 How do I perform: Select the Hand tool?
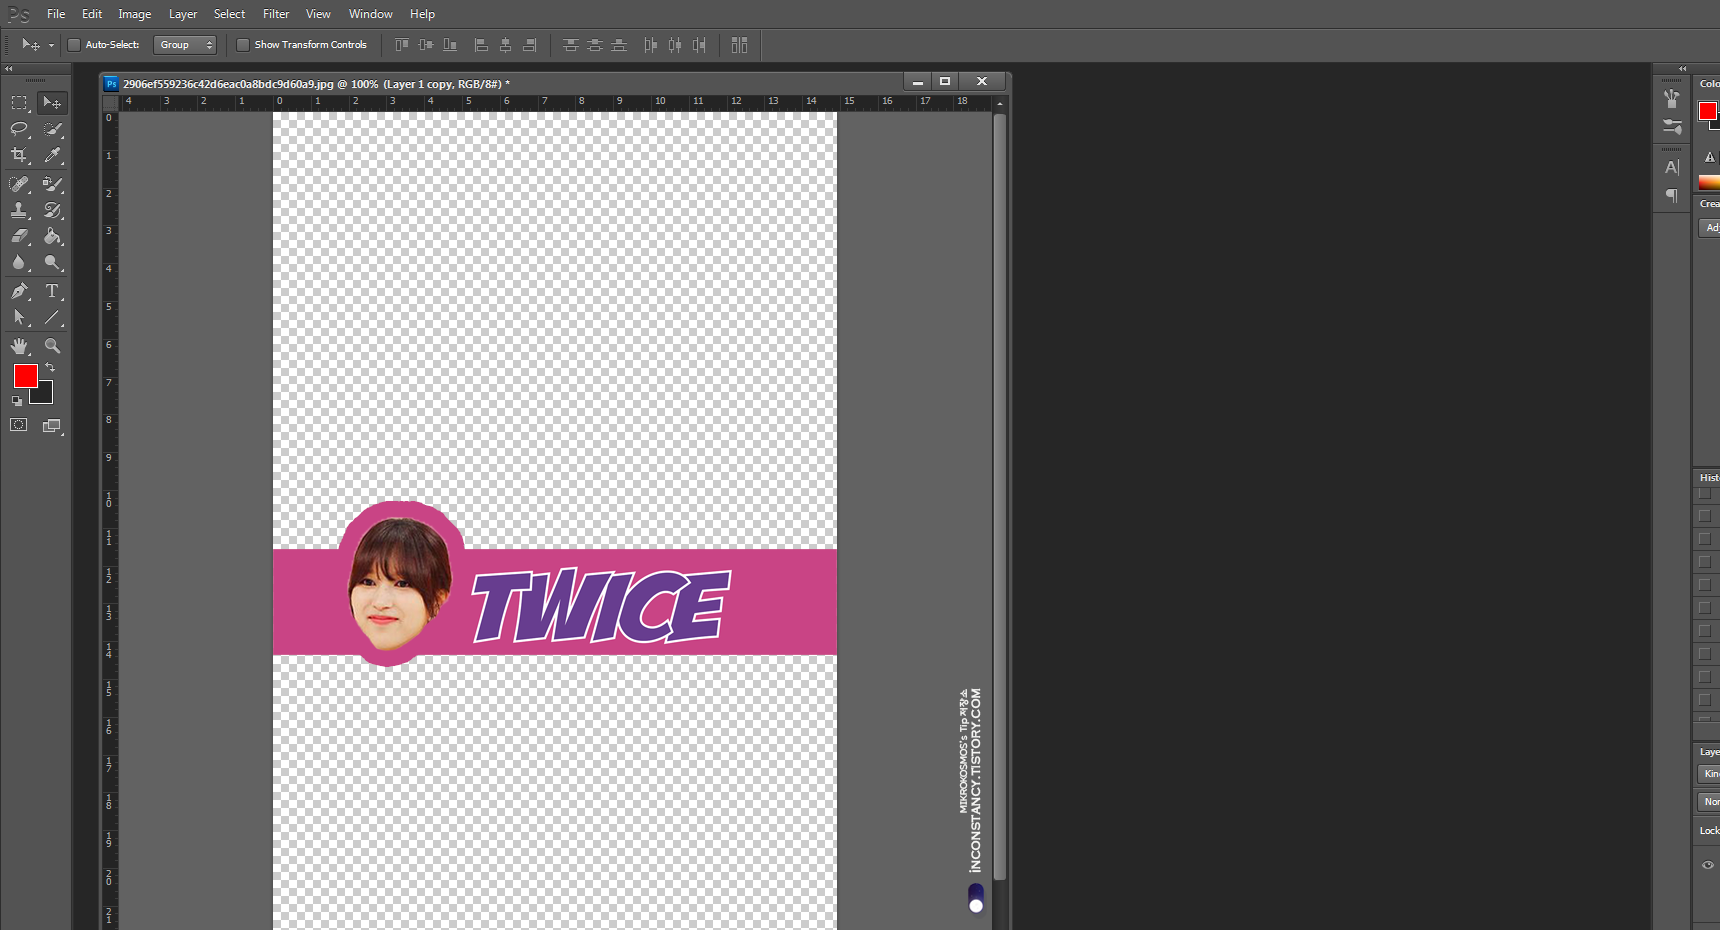point(19,346)
